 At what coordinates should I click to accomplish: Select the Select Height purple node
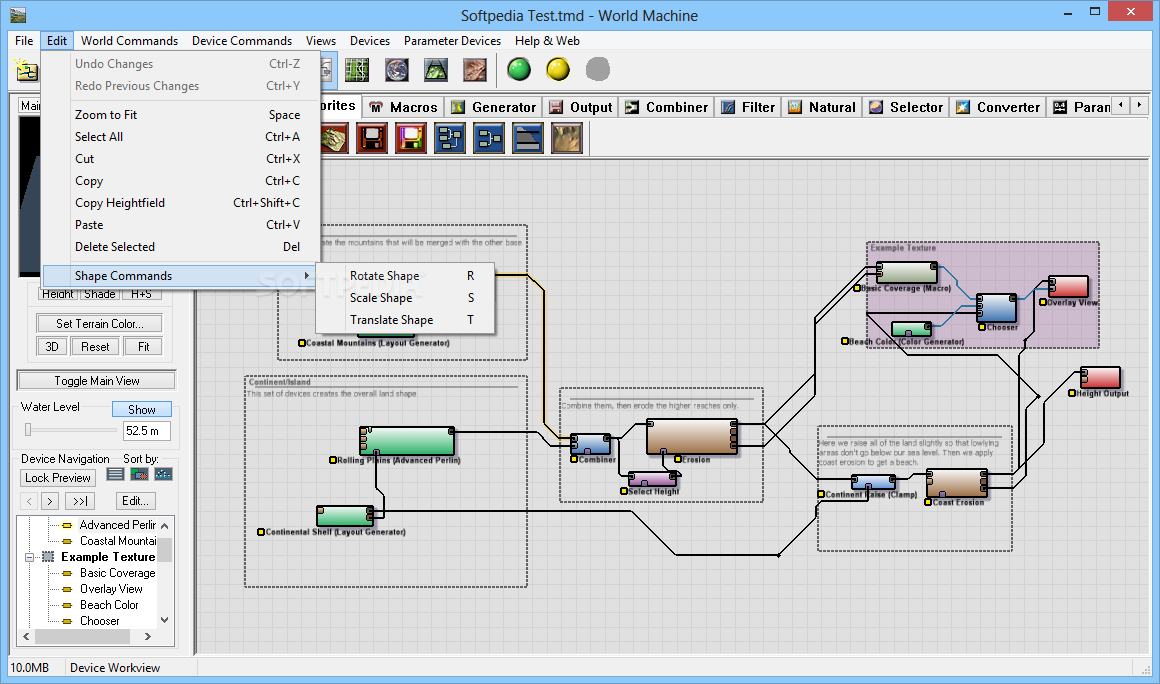pos(652,479)
